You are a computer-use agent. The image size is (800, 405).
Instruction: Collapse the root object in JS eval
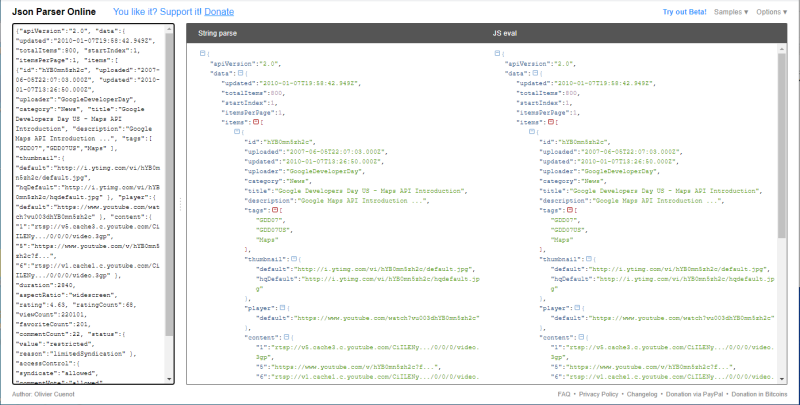coord(497,52)
